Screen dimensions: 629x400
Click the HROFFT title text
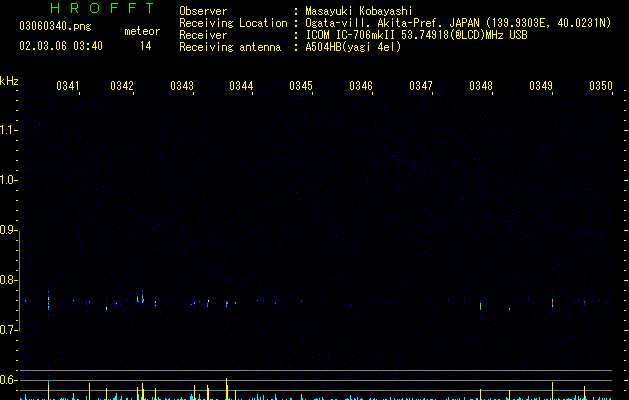(x=102, y=8)
